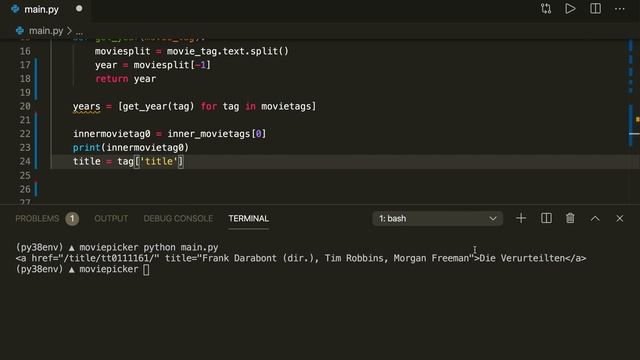Click line number 16 in the gutter
The width and height of the screenshot is (640, 360).
[x=25, y=51]
